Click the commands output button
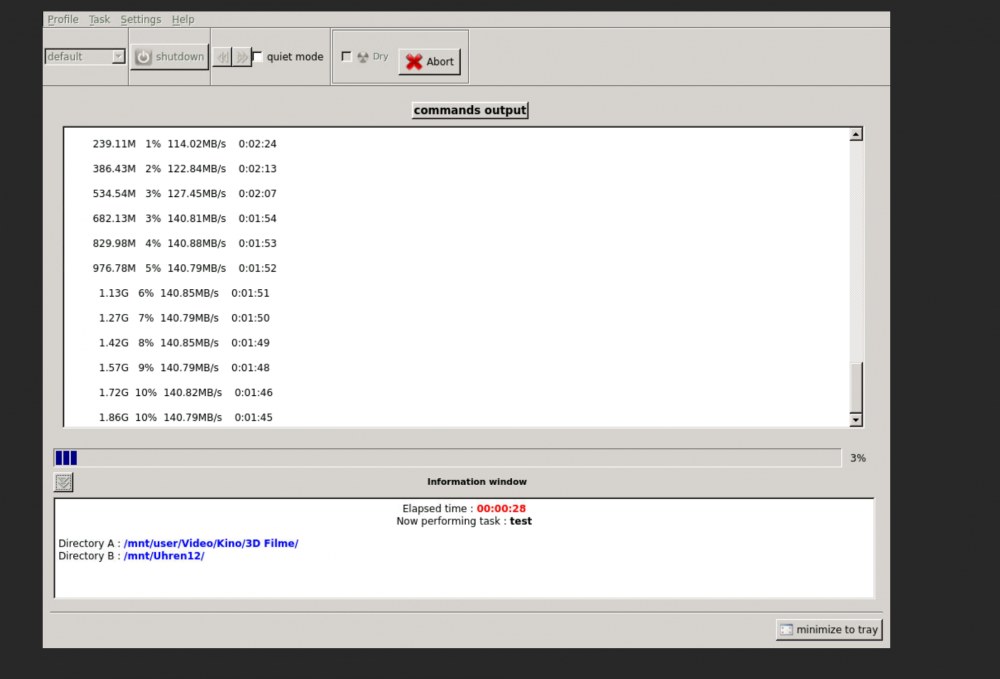Viewport: 1000px width, 679px height. pyautogui.click(x=470, y=110)
